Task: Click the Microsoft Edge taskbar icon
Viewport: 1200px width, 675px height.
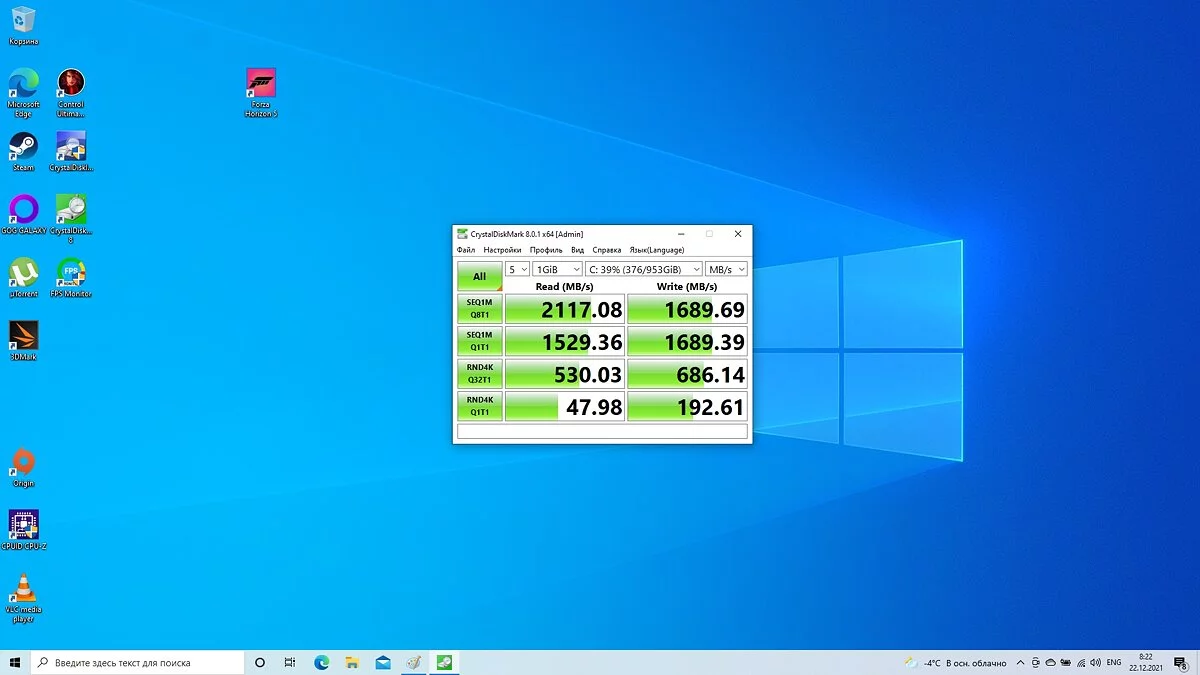Action: click(322, 662)
